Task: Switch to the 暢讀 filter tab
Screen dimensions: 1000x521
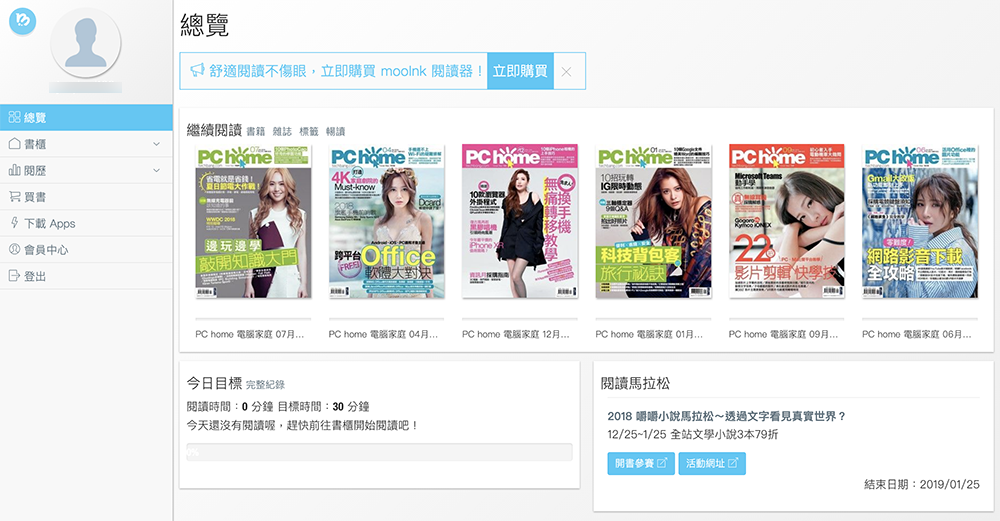Action: tap(335, 131)
